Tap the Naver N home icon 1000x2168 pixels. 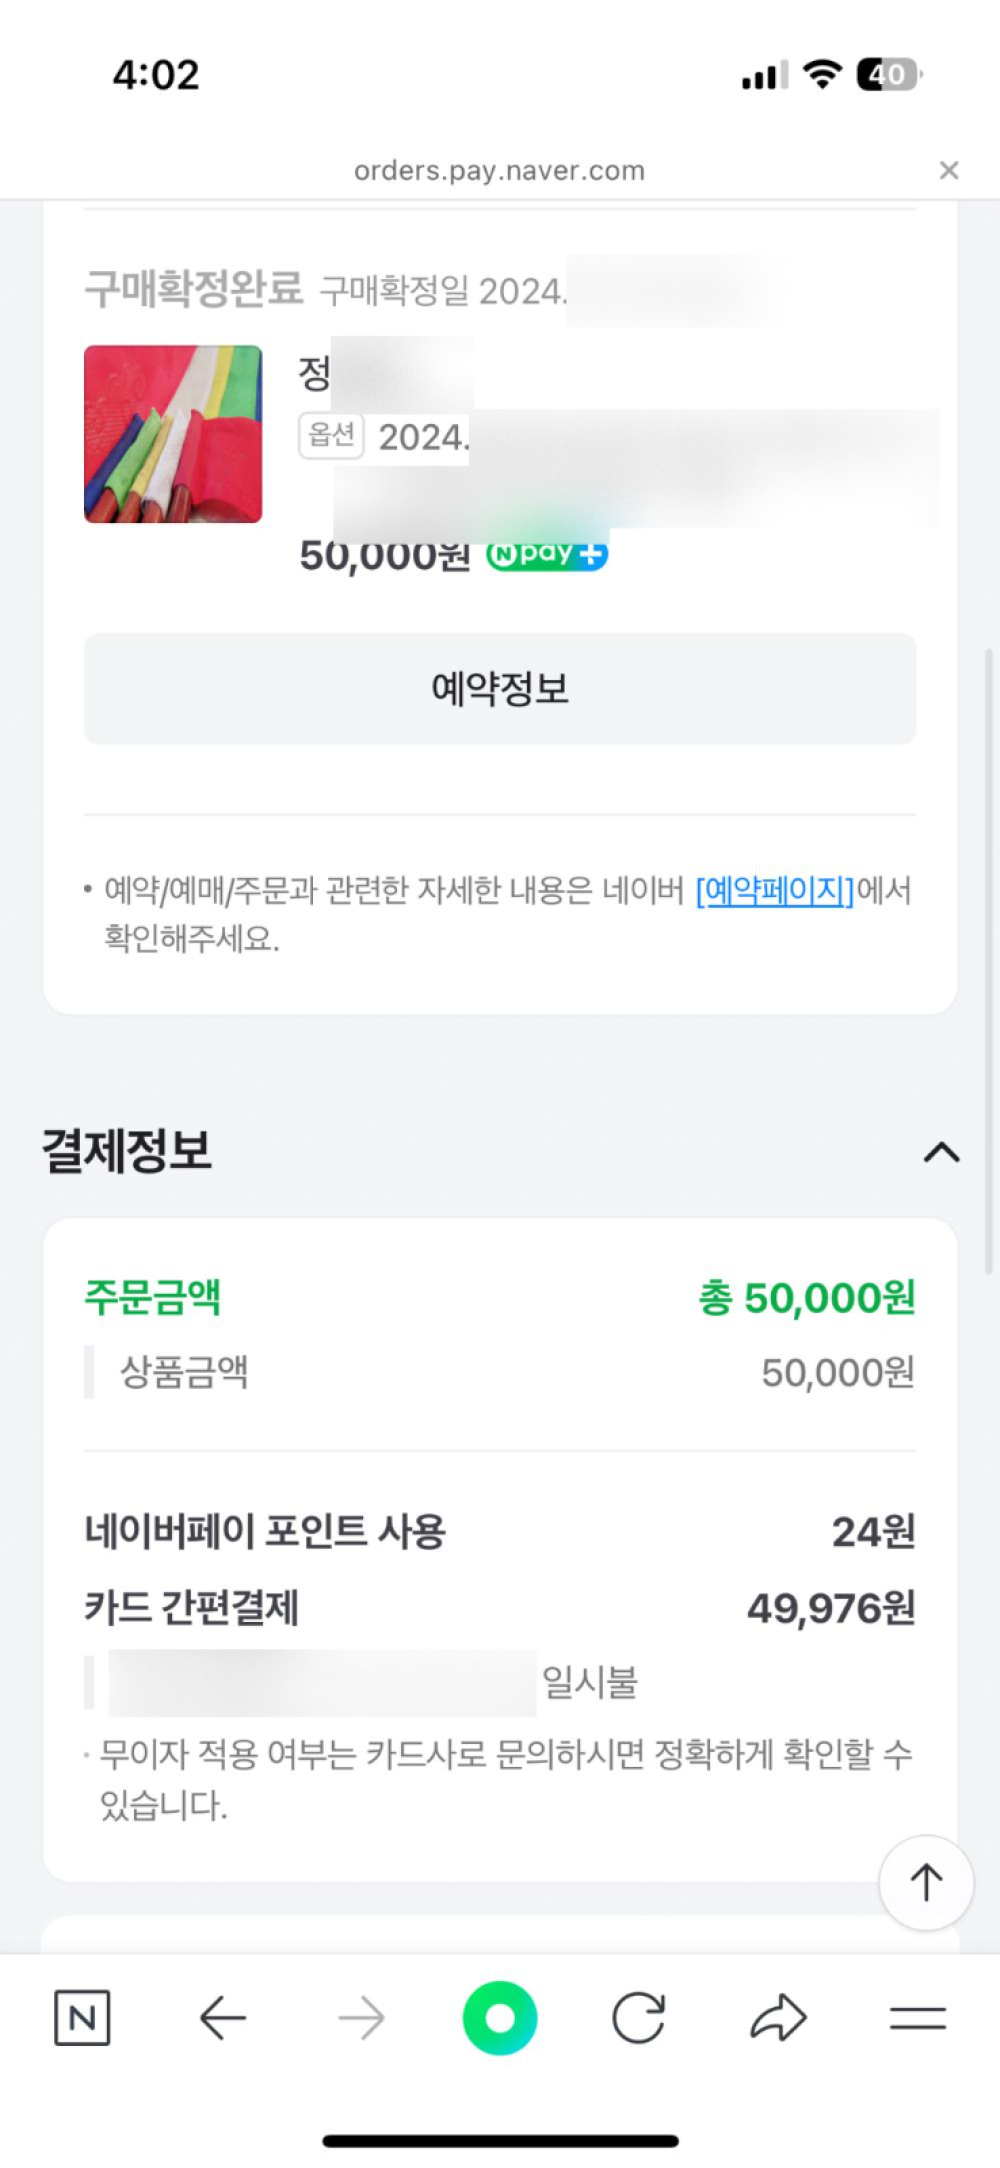[82, 2018]
